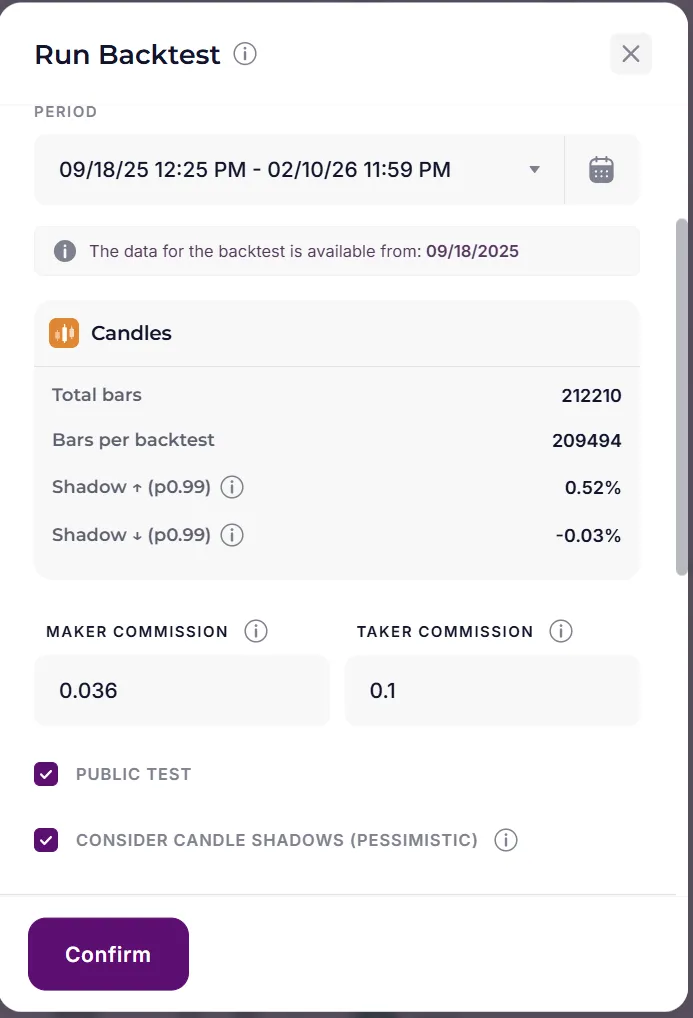
Task: Click the Taker Commission info icon
Action: [x=561, y=631]
